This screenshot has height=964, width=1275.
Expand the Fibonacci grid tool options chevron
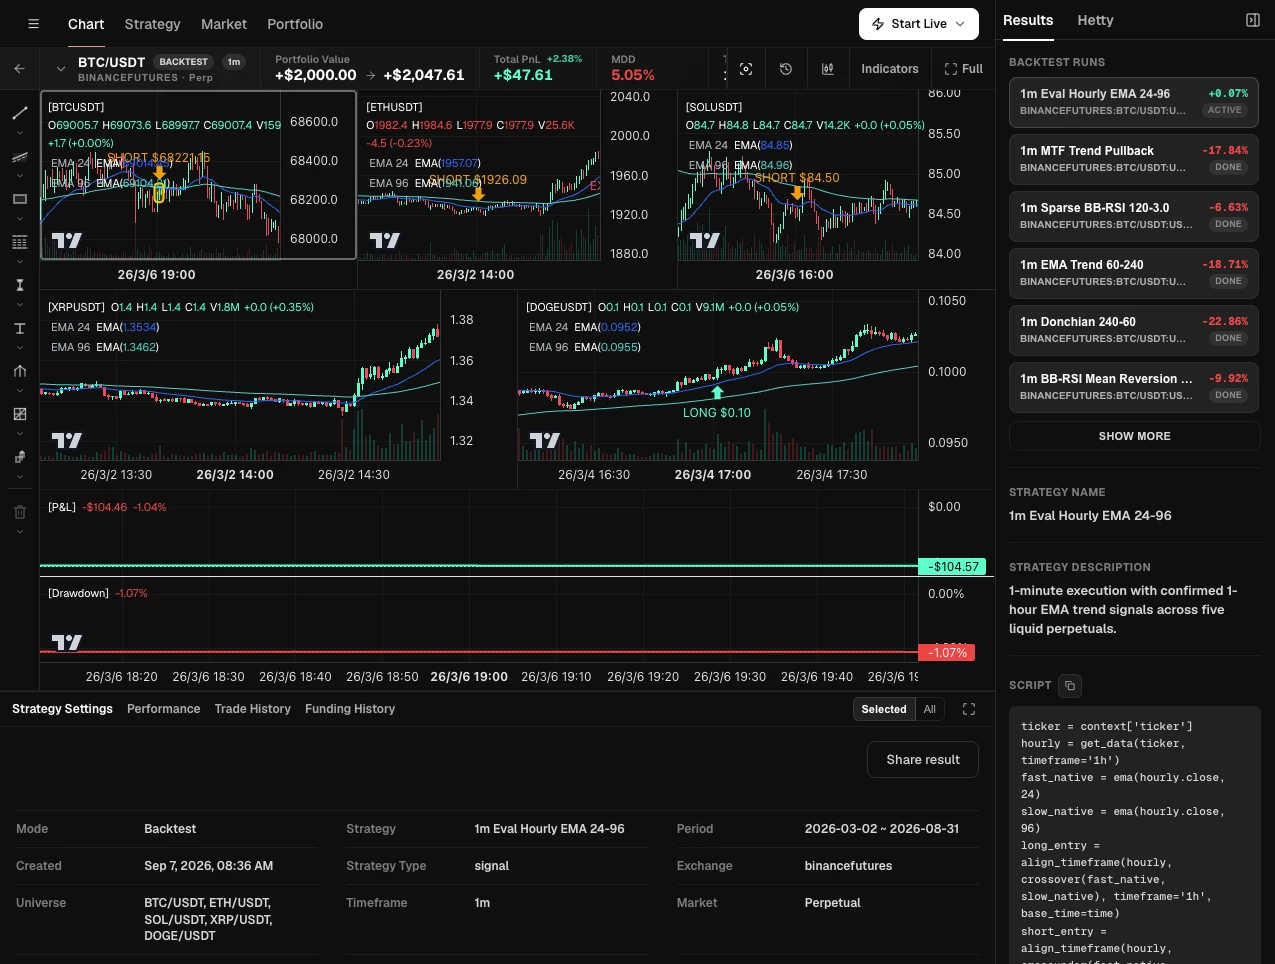tap(19, 262)
